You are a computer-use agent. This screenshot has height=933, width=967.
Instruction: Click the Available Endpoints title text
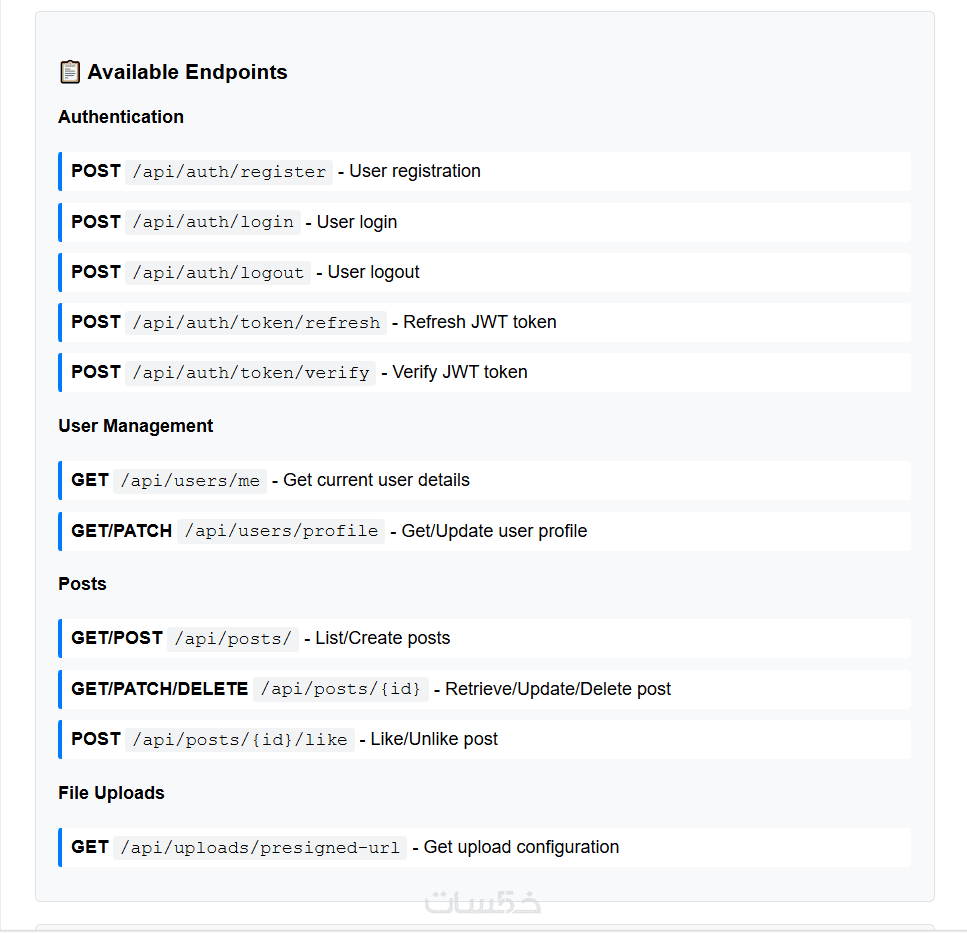(x=187, y=72)
